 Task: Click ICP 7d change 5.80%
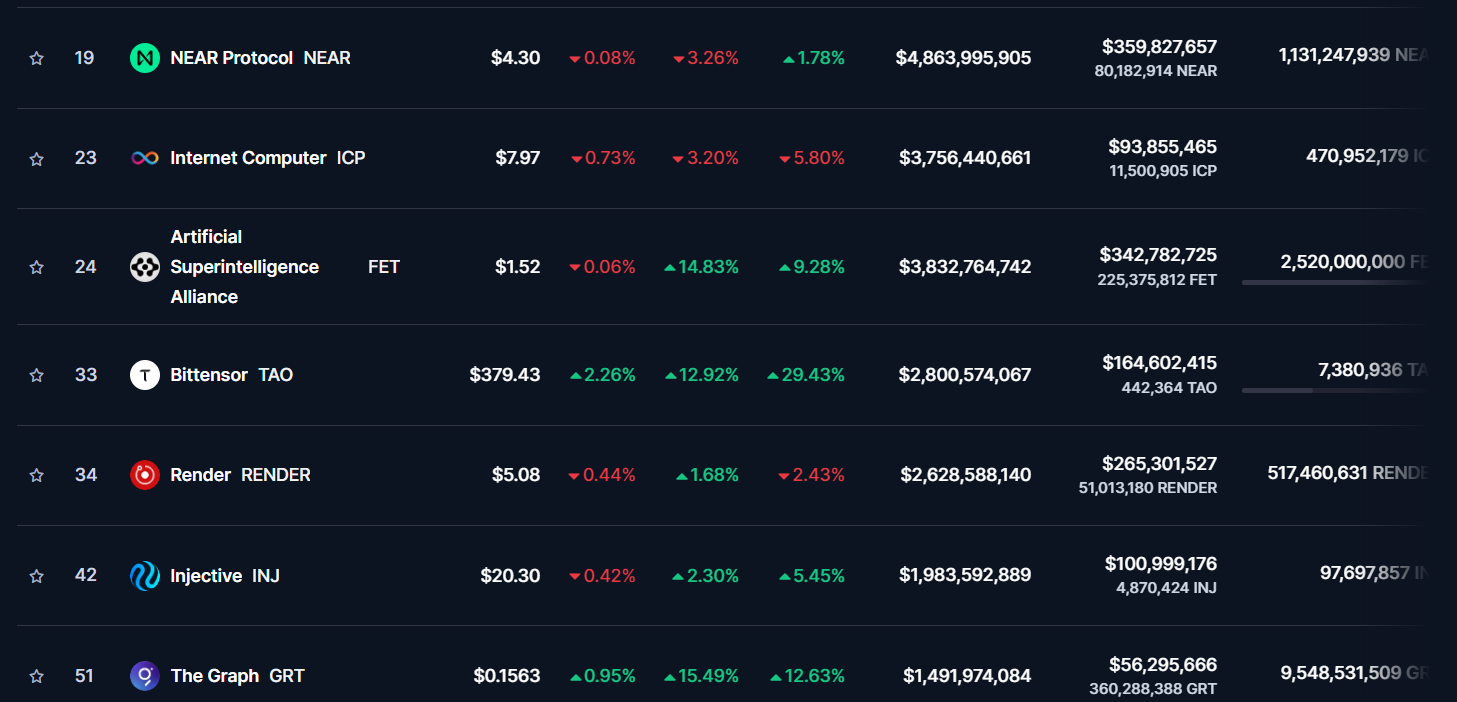pyautogui.click(x=811, y=158)
